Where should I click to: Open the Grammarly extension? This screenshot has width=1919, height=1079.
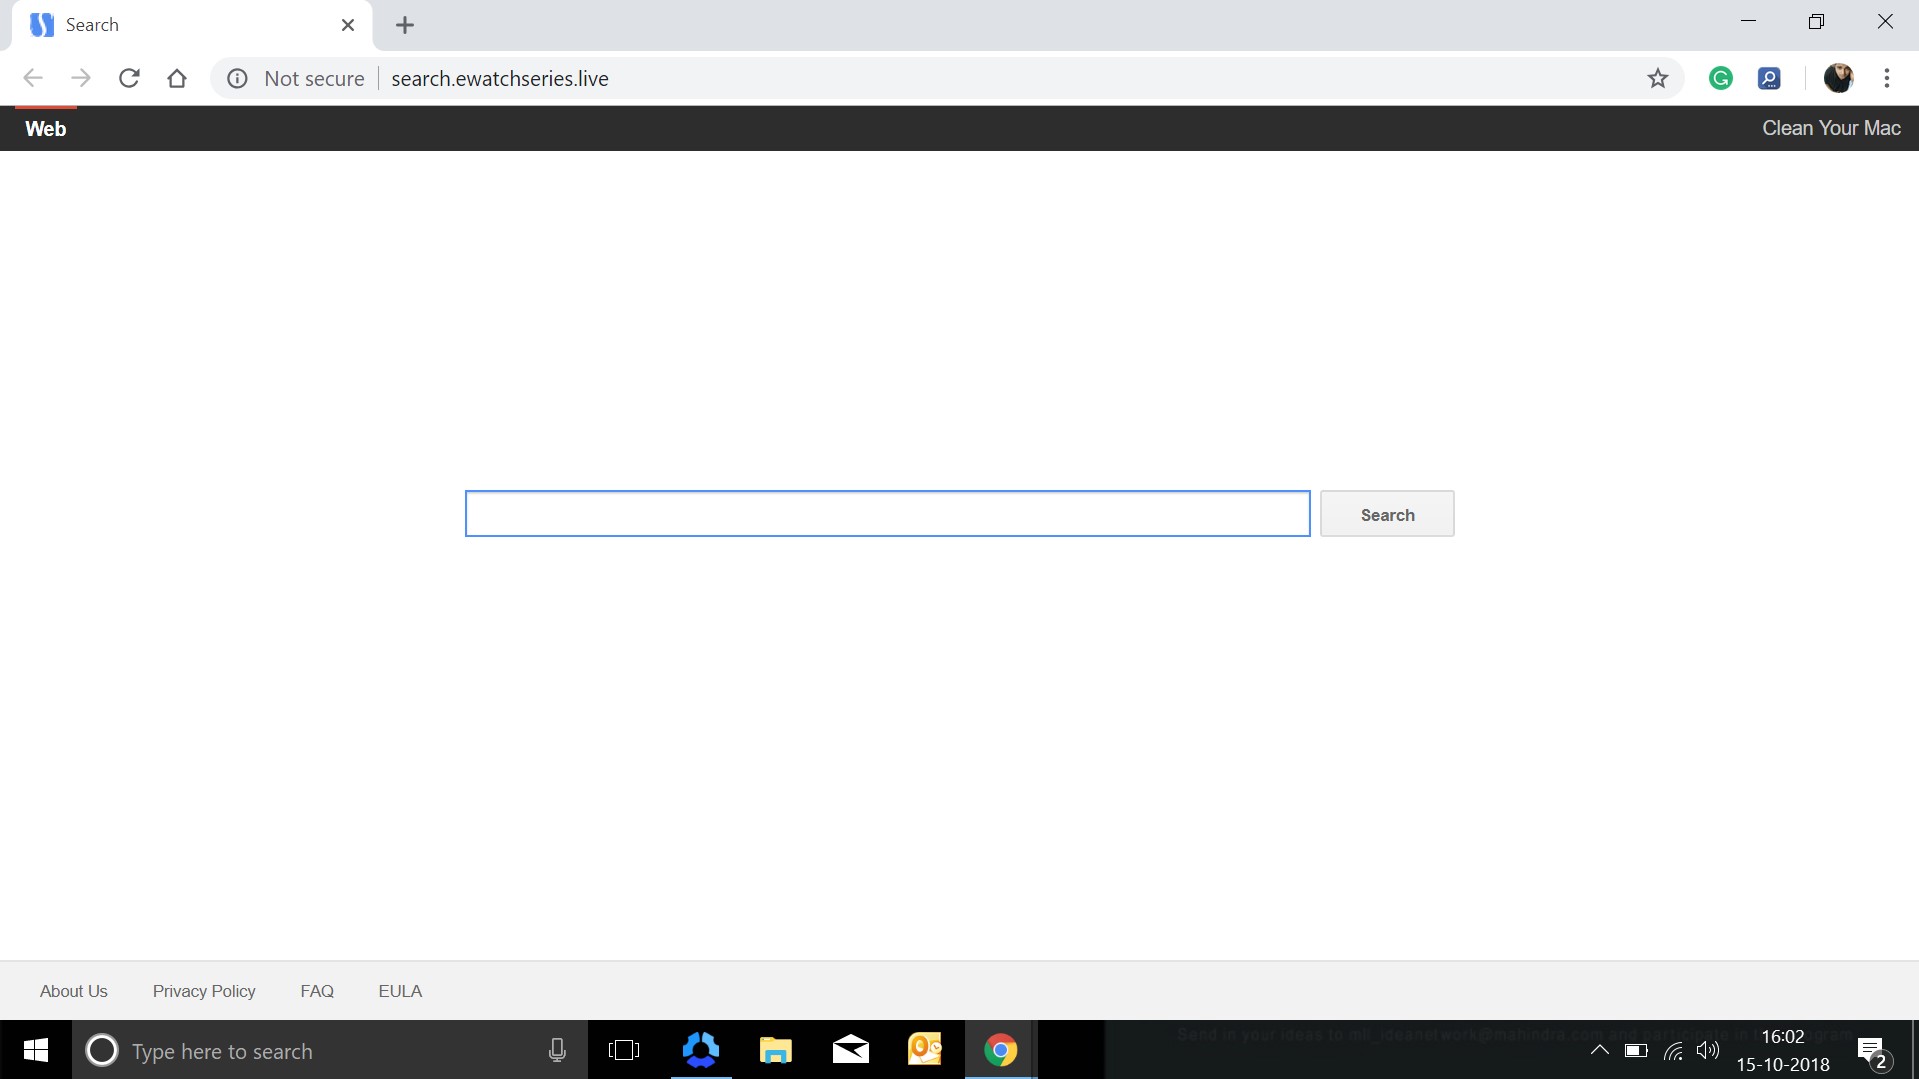point(1720,78)
